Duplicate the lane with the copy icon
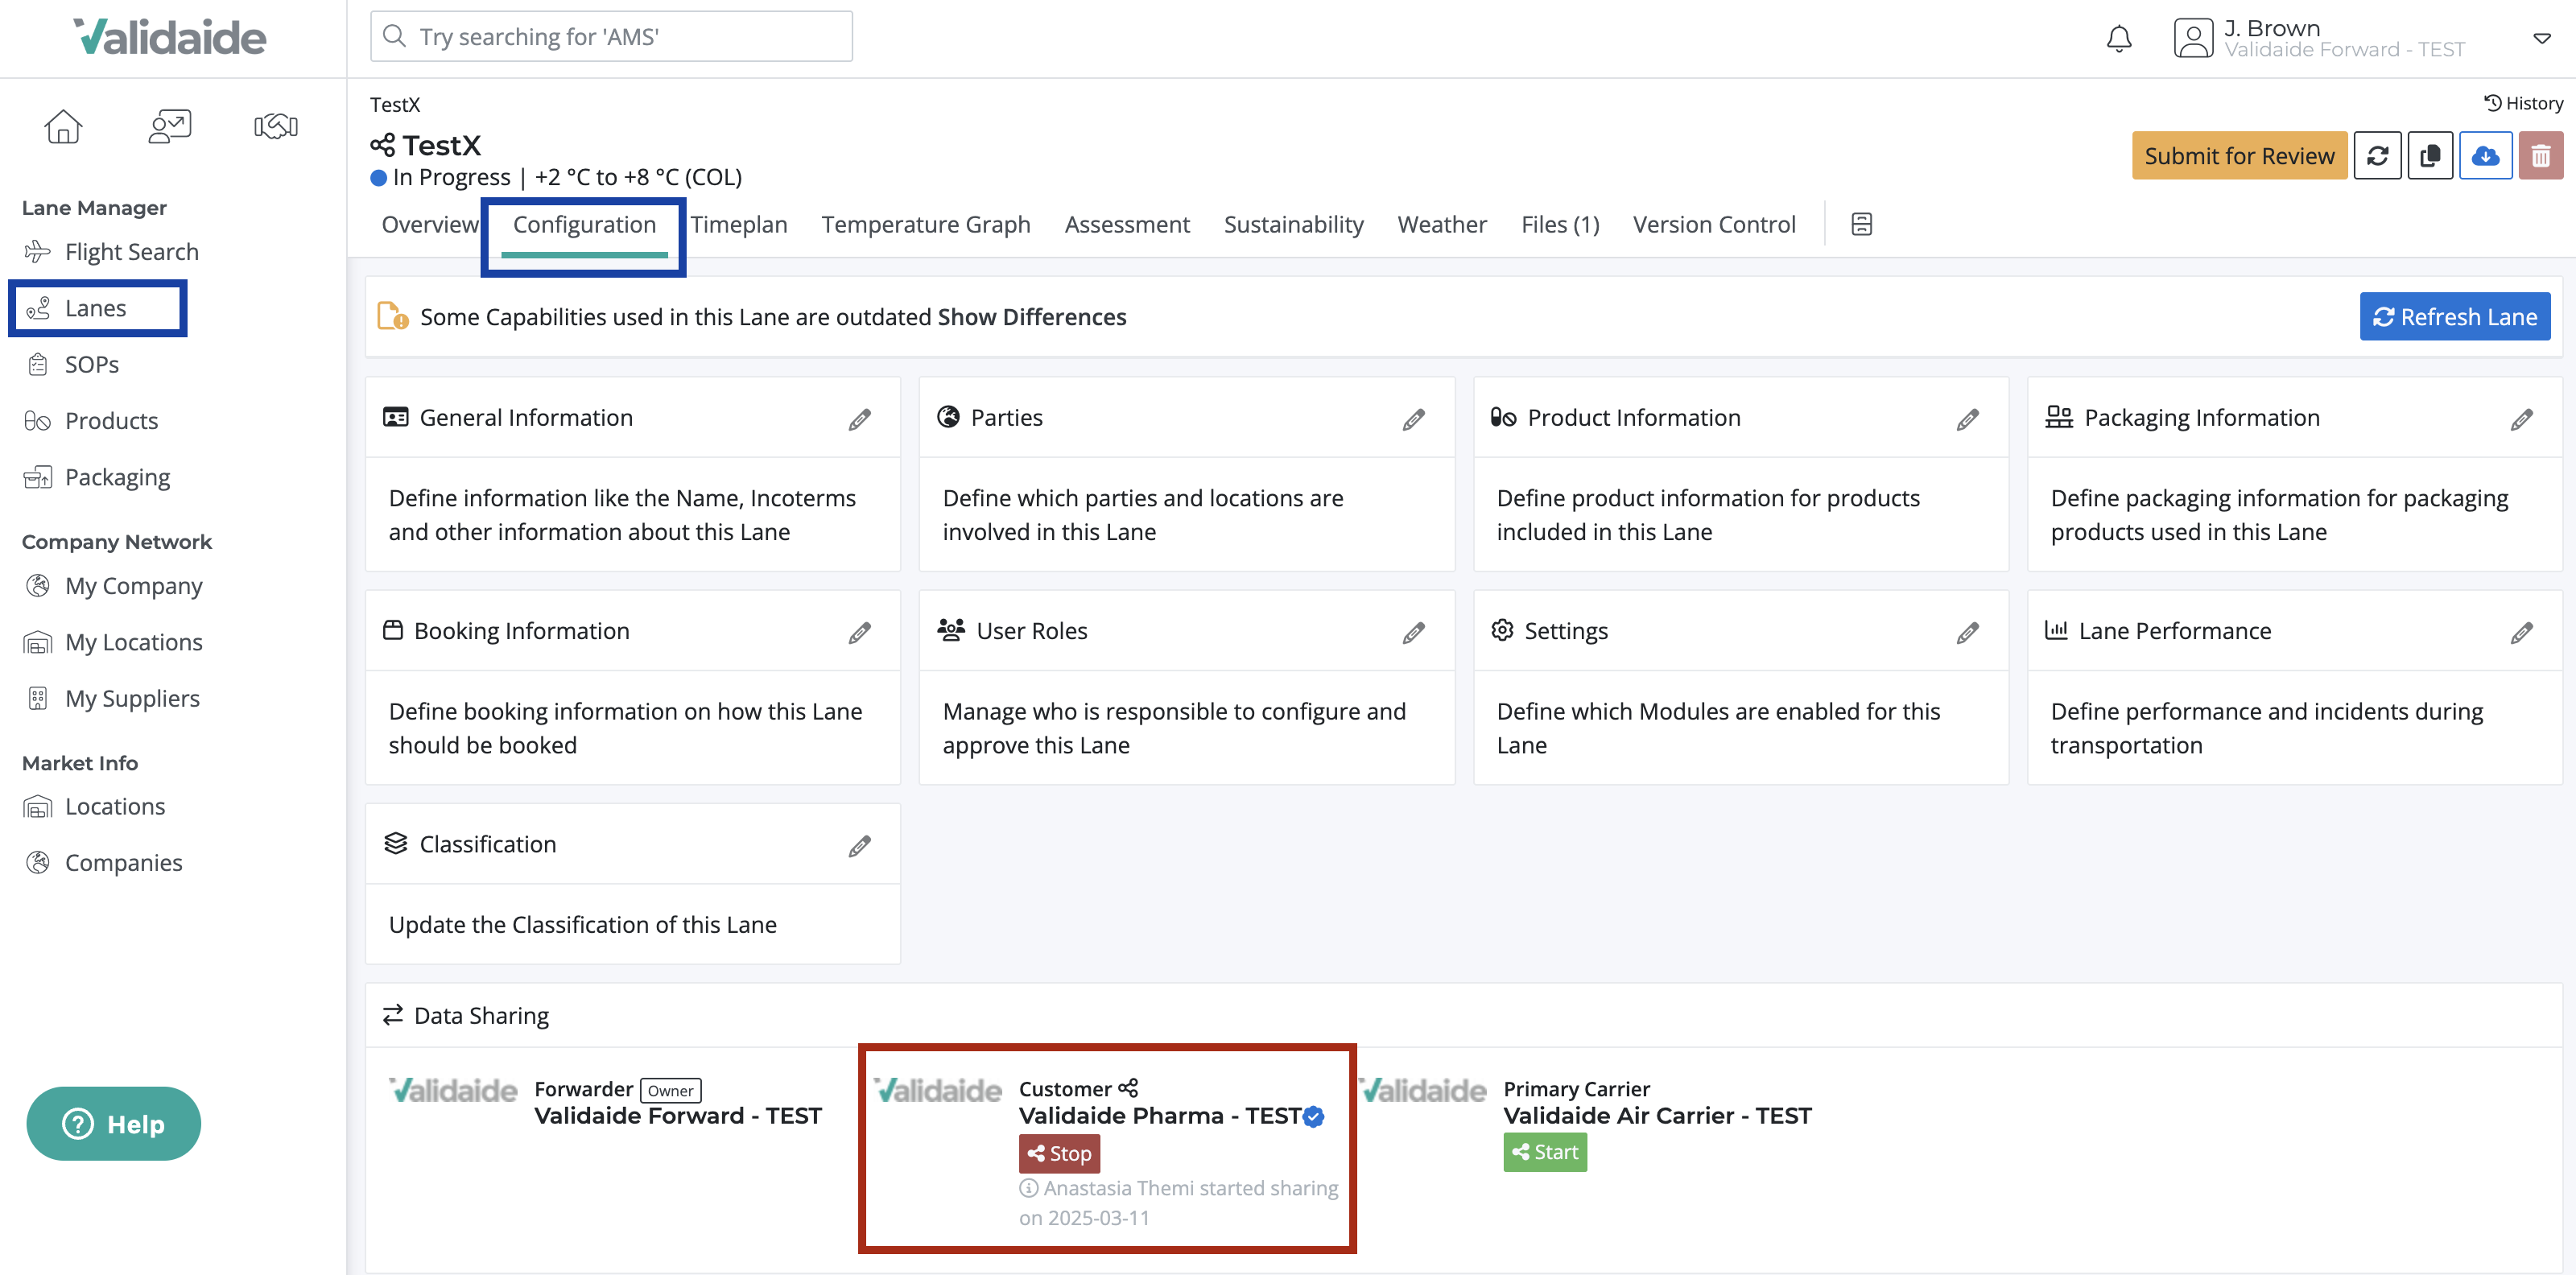The height and width of the screenshot is (1275, 2576). pyautogui.click(x=2430, y=156)
